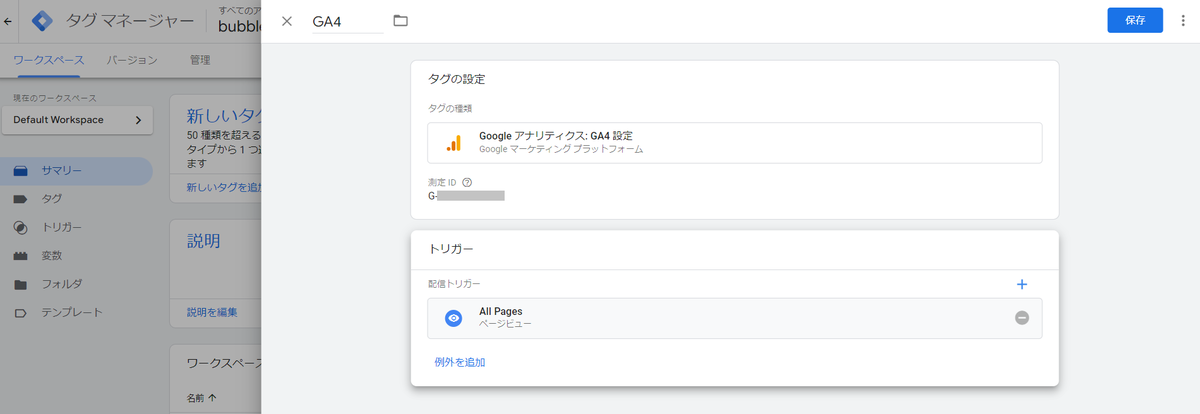
Task: Open the three-dot more options menu
Action: point(1184,21)
